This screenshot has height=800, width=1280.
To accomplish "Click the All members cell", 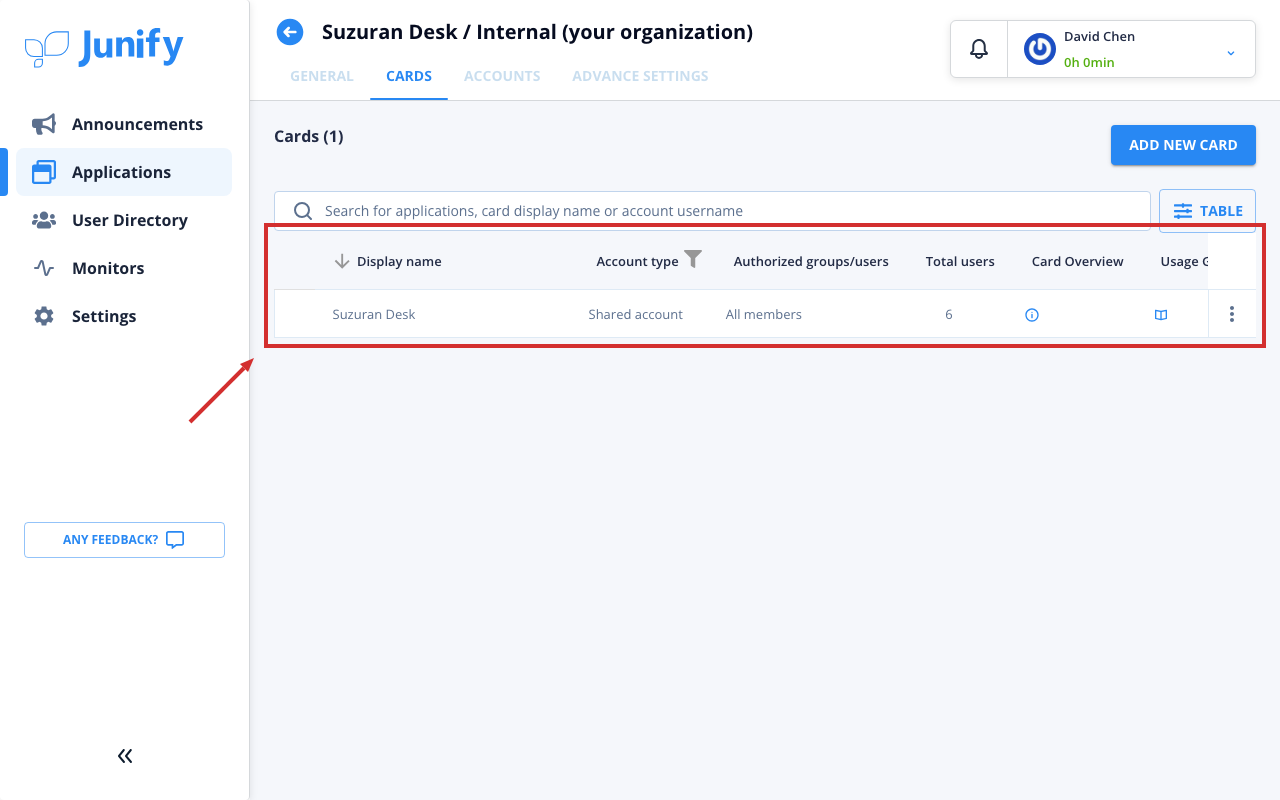I will coord(764,314).
